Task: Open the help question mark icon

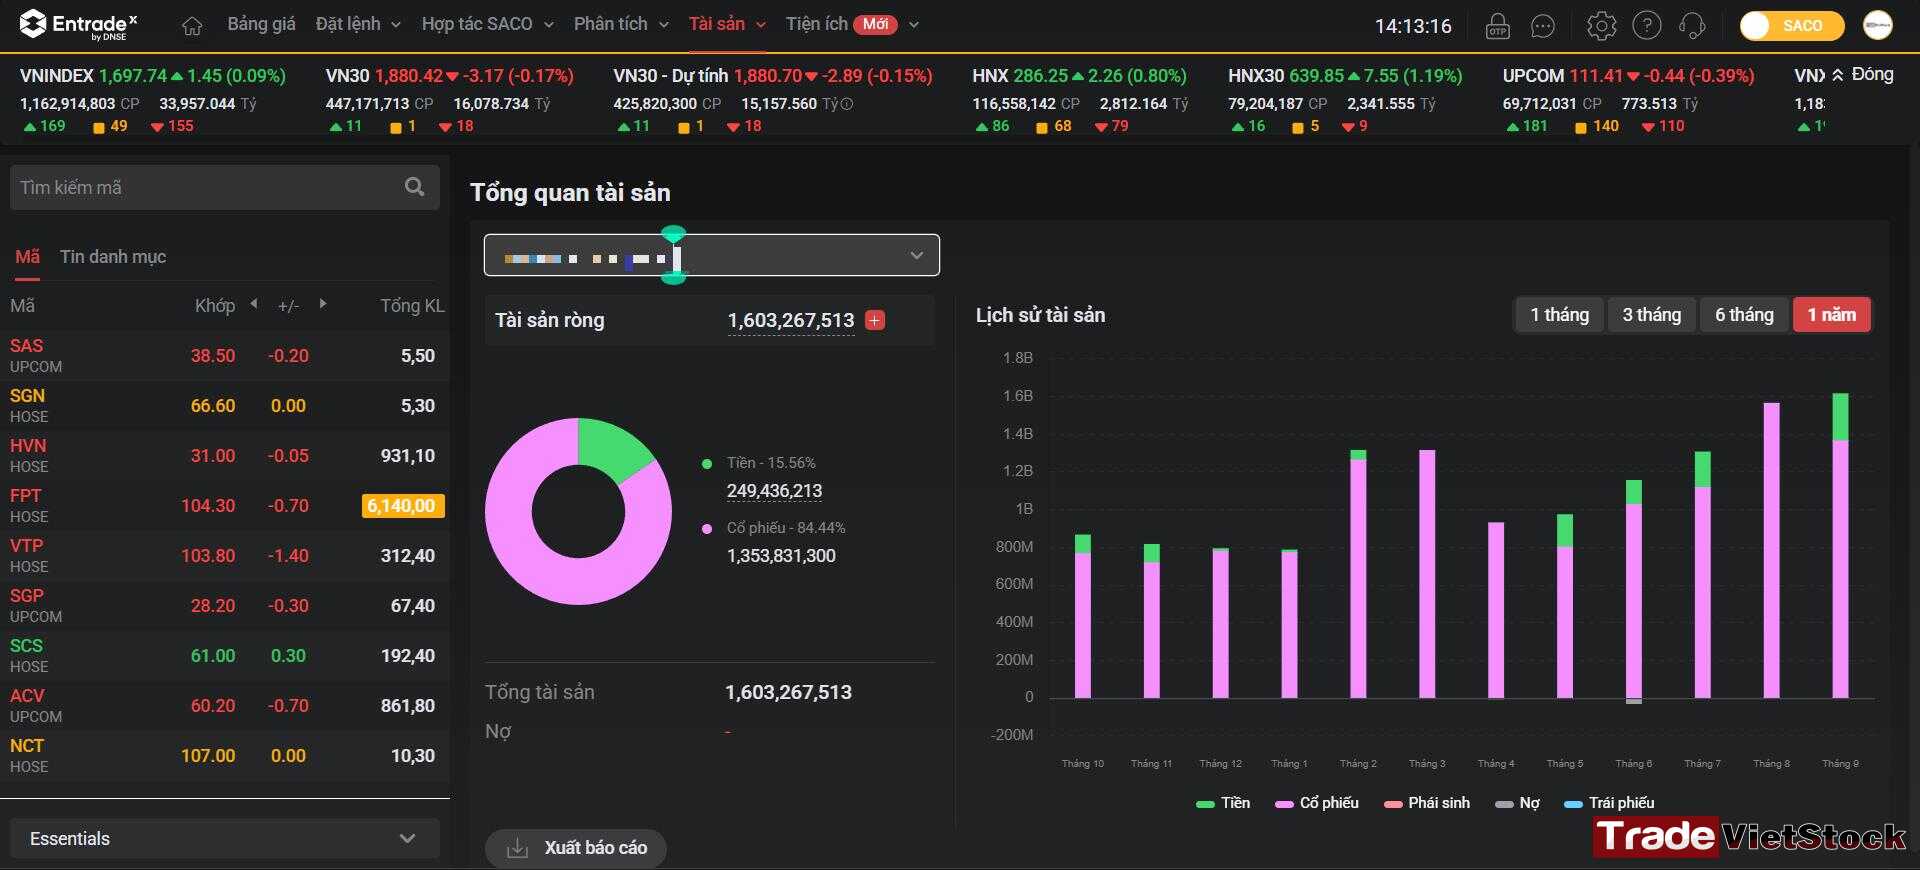Action: tap(1646, 26)
